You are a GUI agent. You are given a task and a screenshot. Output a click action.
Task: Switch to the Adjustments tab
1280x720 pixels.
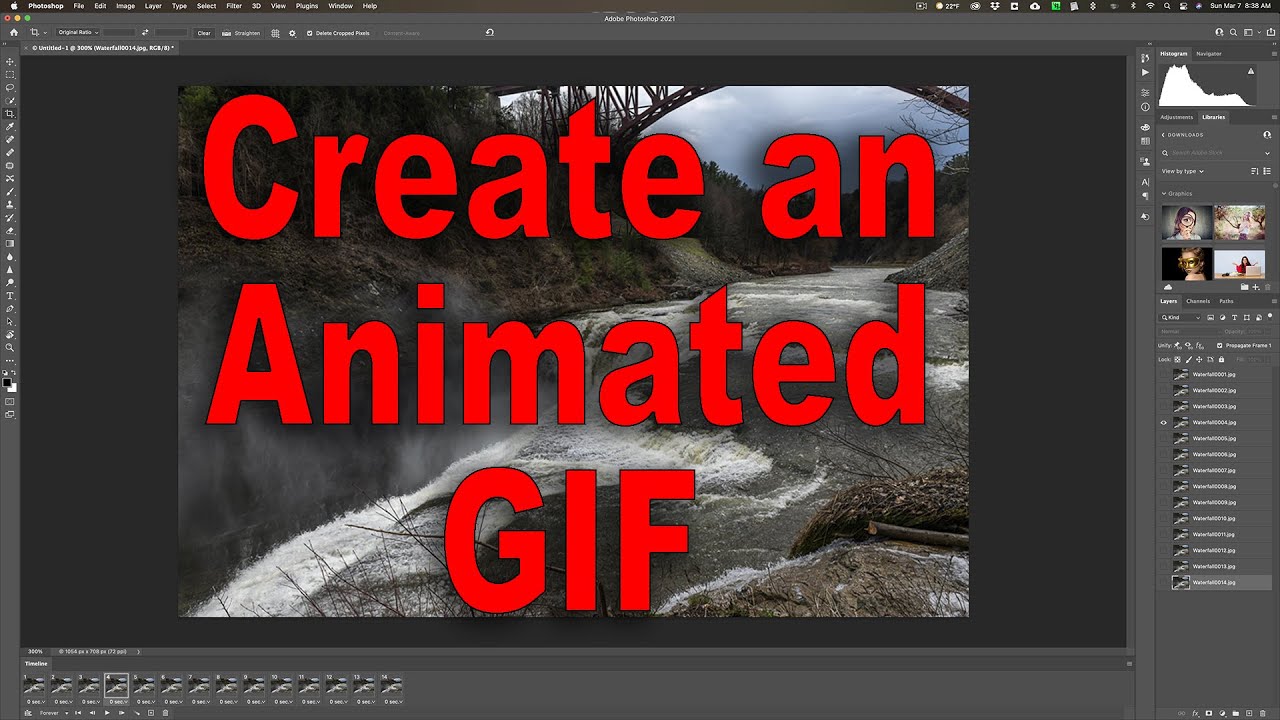1177,117
